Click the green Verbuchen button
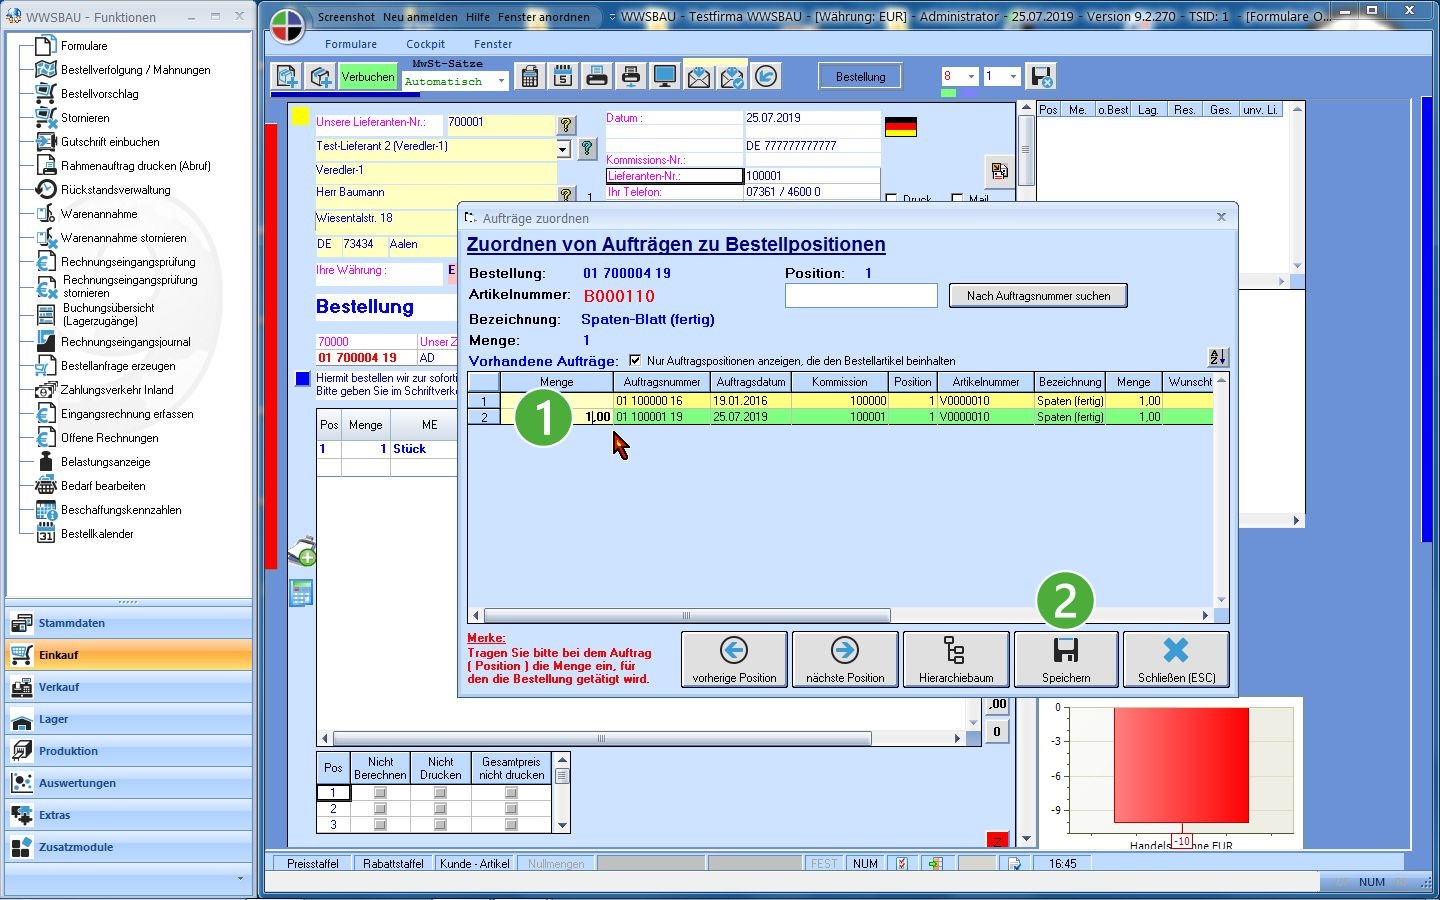 (368, 77)
